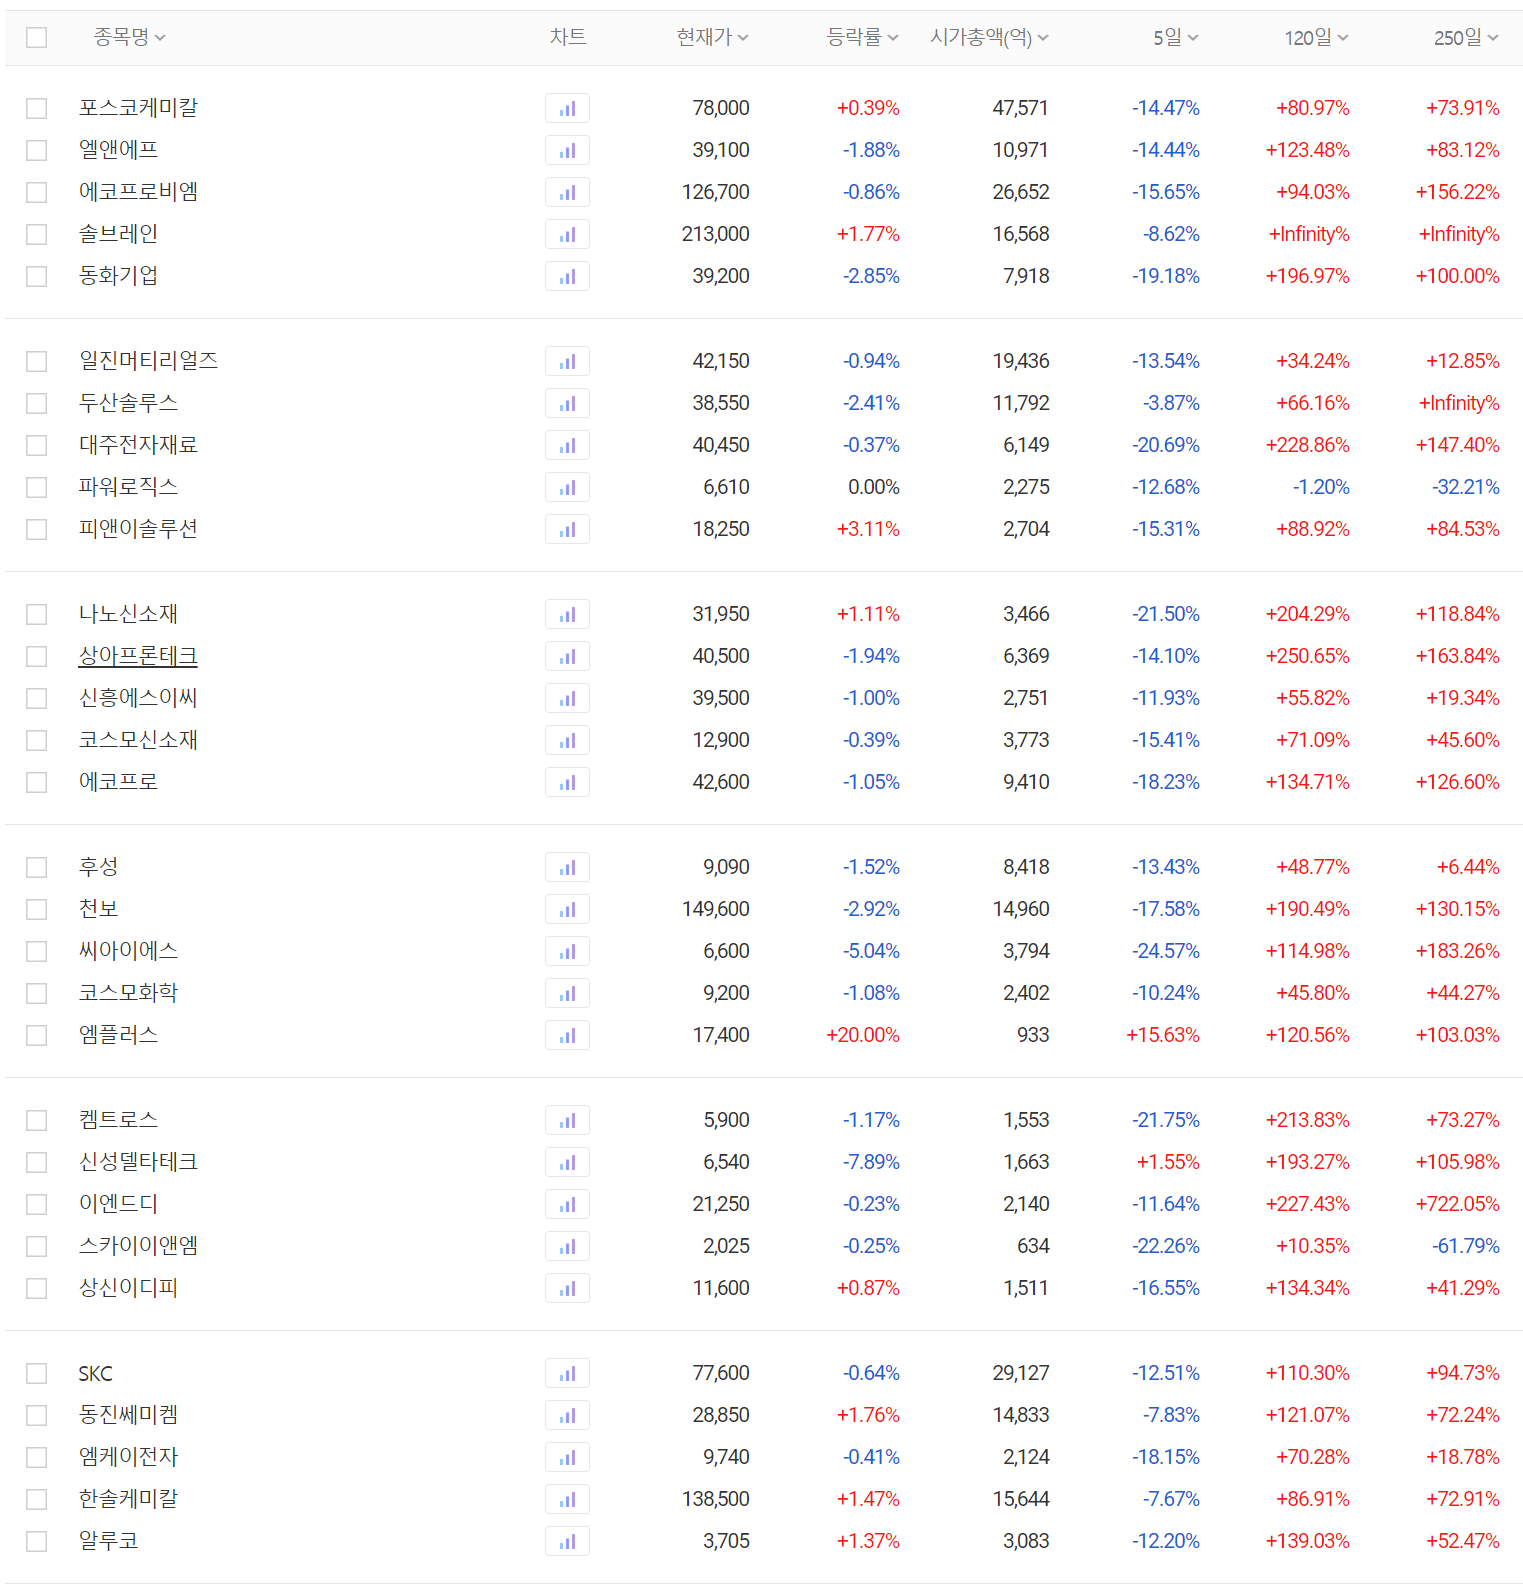This screenshot has height=1595, width=1523.
Task: Open the 스카이이앤엠 stock link
Action: (x=138, y=1246)
